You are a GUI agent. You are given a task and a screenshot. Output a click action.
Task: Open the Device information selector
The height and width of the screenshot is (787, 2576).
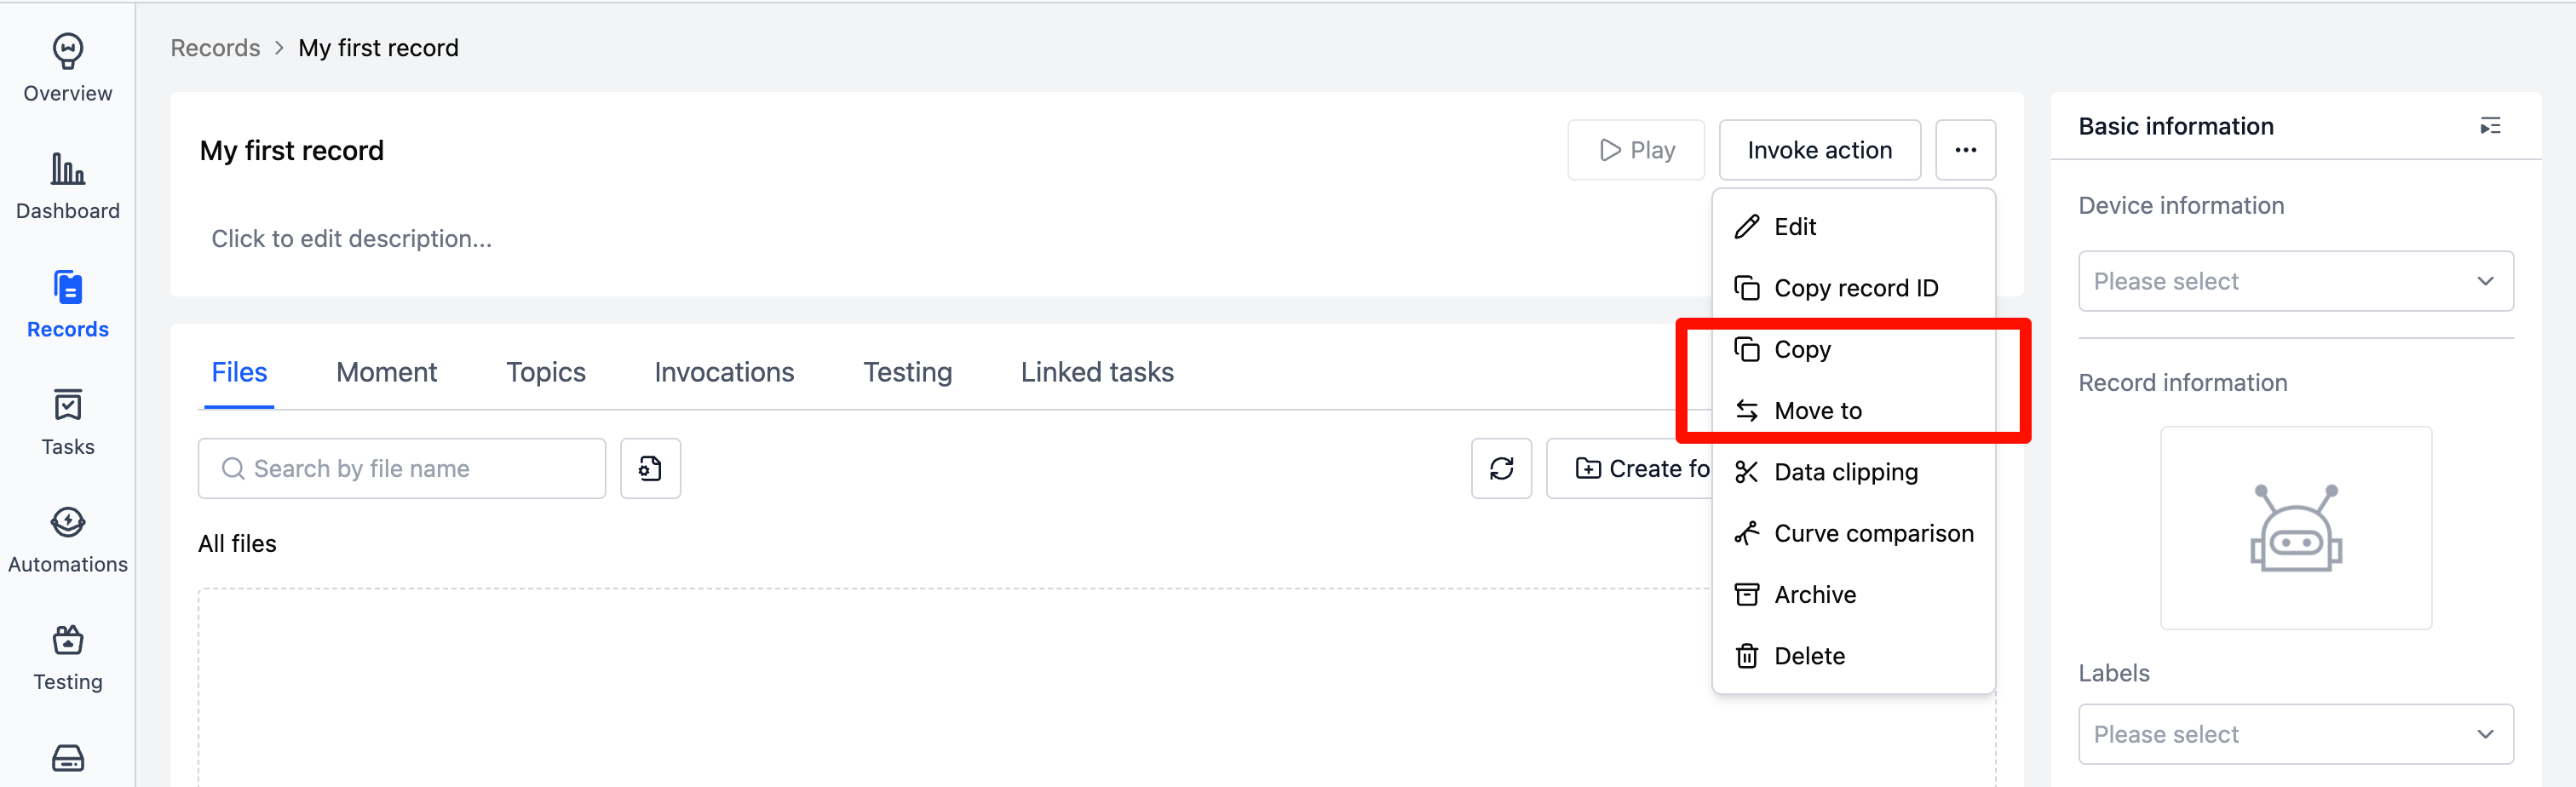point(2295,281)
